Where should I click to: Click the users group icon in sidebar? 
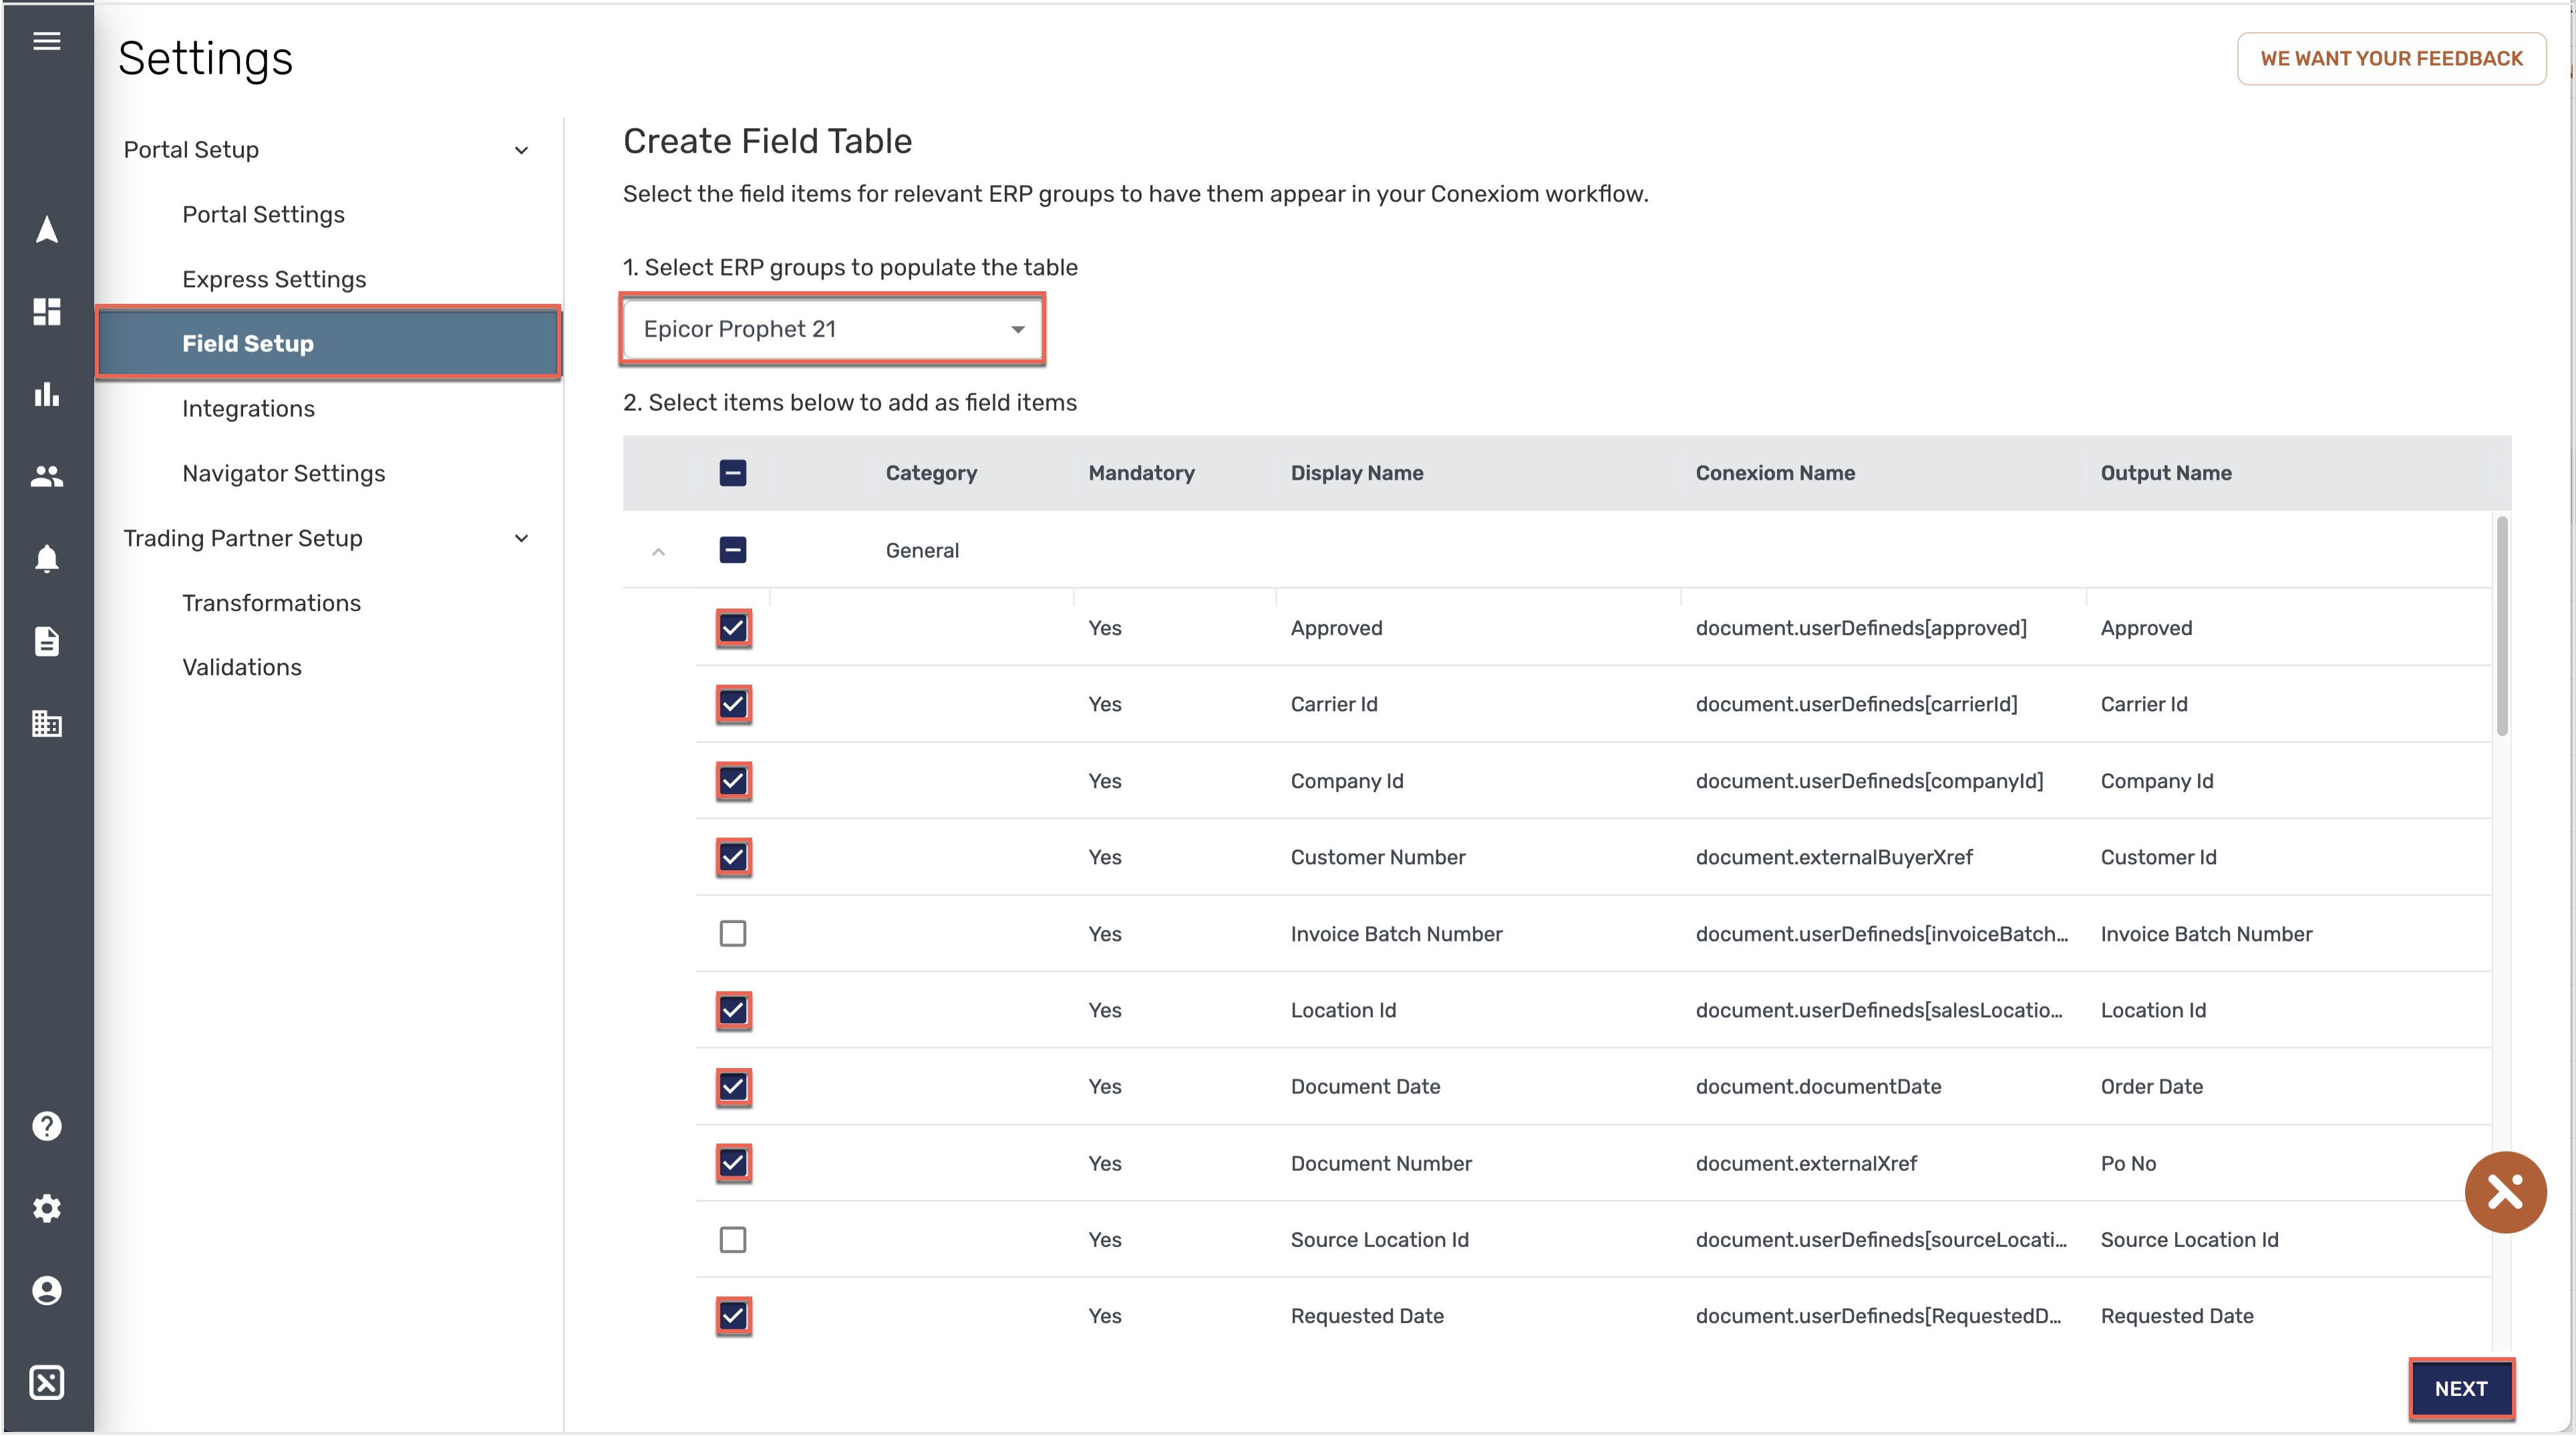pos(46,477)
